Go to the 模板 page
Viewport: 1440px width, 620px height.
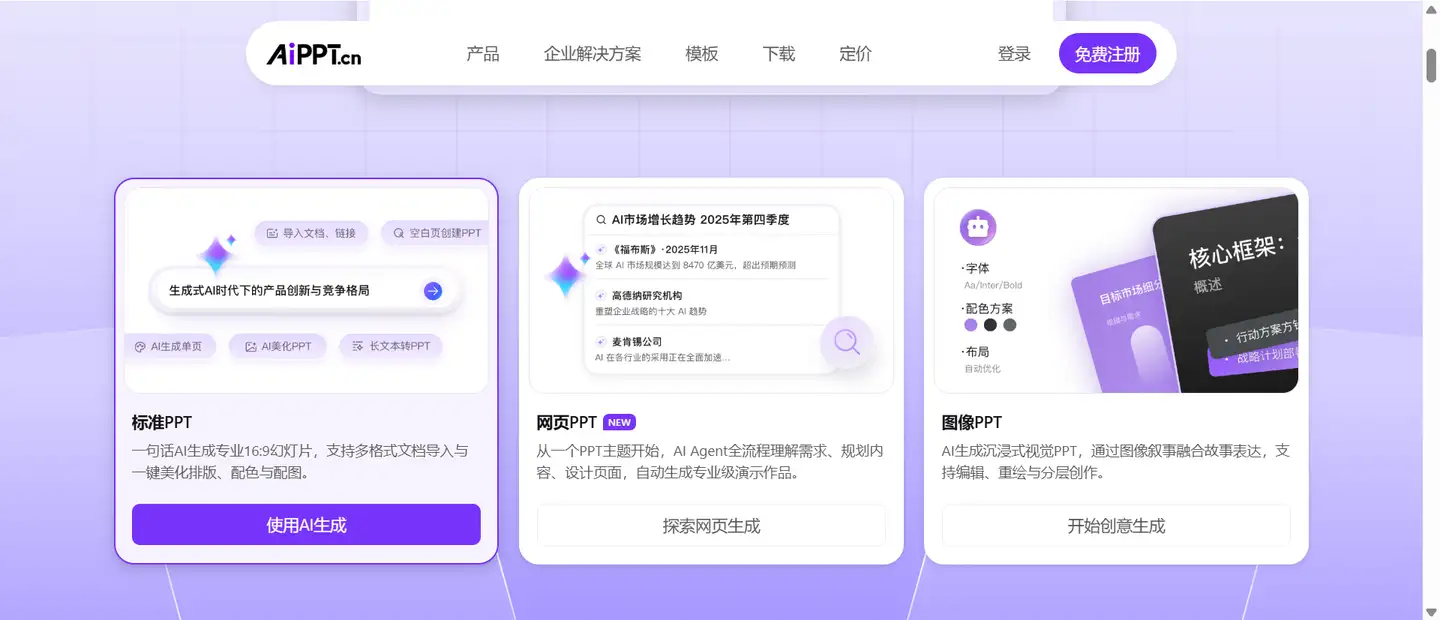[702, 54]
